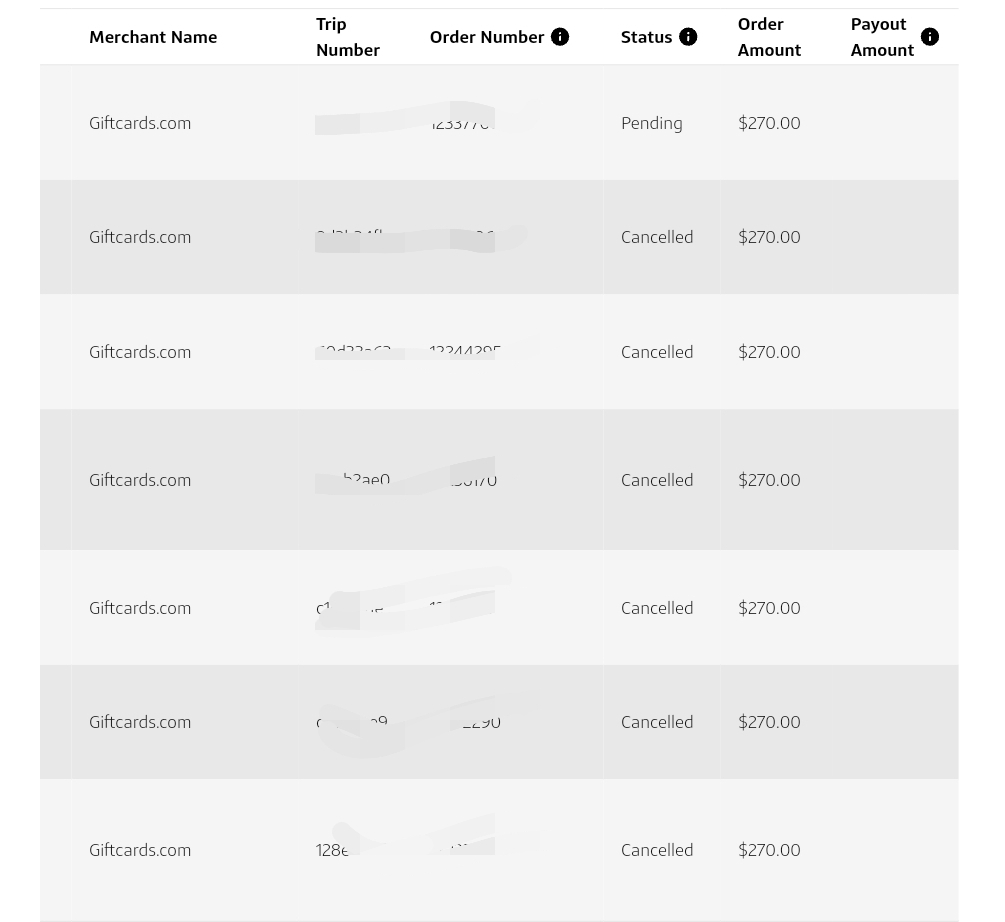
Task: Click Giftcards.com in the row with trip 128
Action: (x=140, y=850)
